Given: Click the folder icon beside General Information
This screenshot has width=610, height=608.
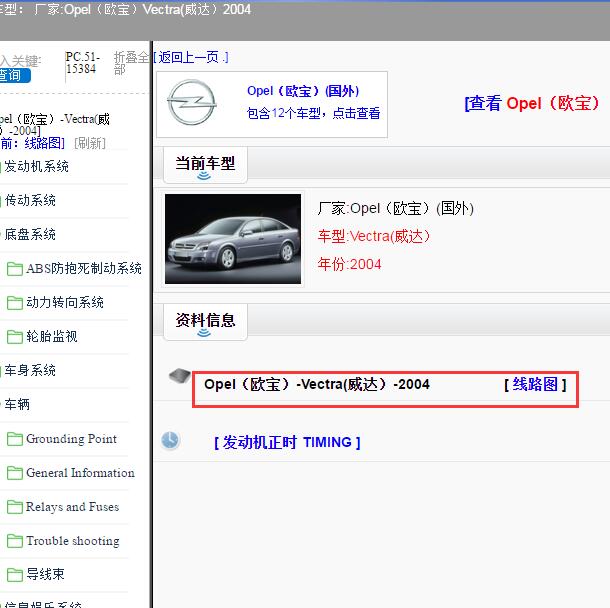Looking at the screenshot, I should click(15, 473).
